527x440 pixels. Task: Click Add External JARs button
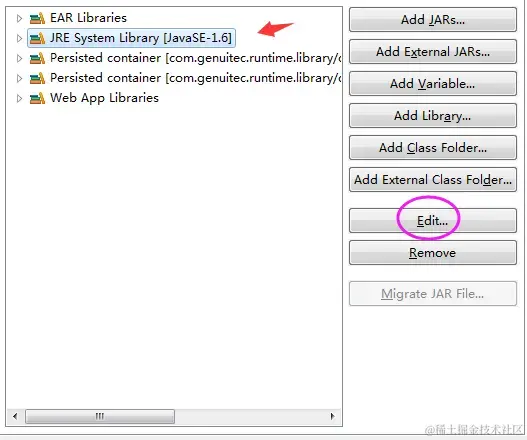[433, 51]
